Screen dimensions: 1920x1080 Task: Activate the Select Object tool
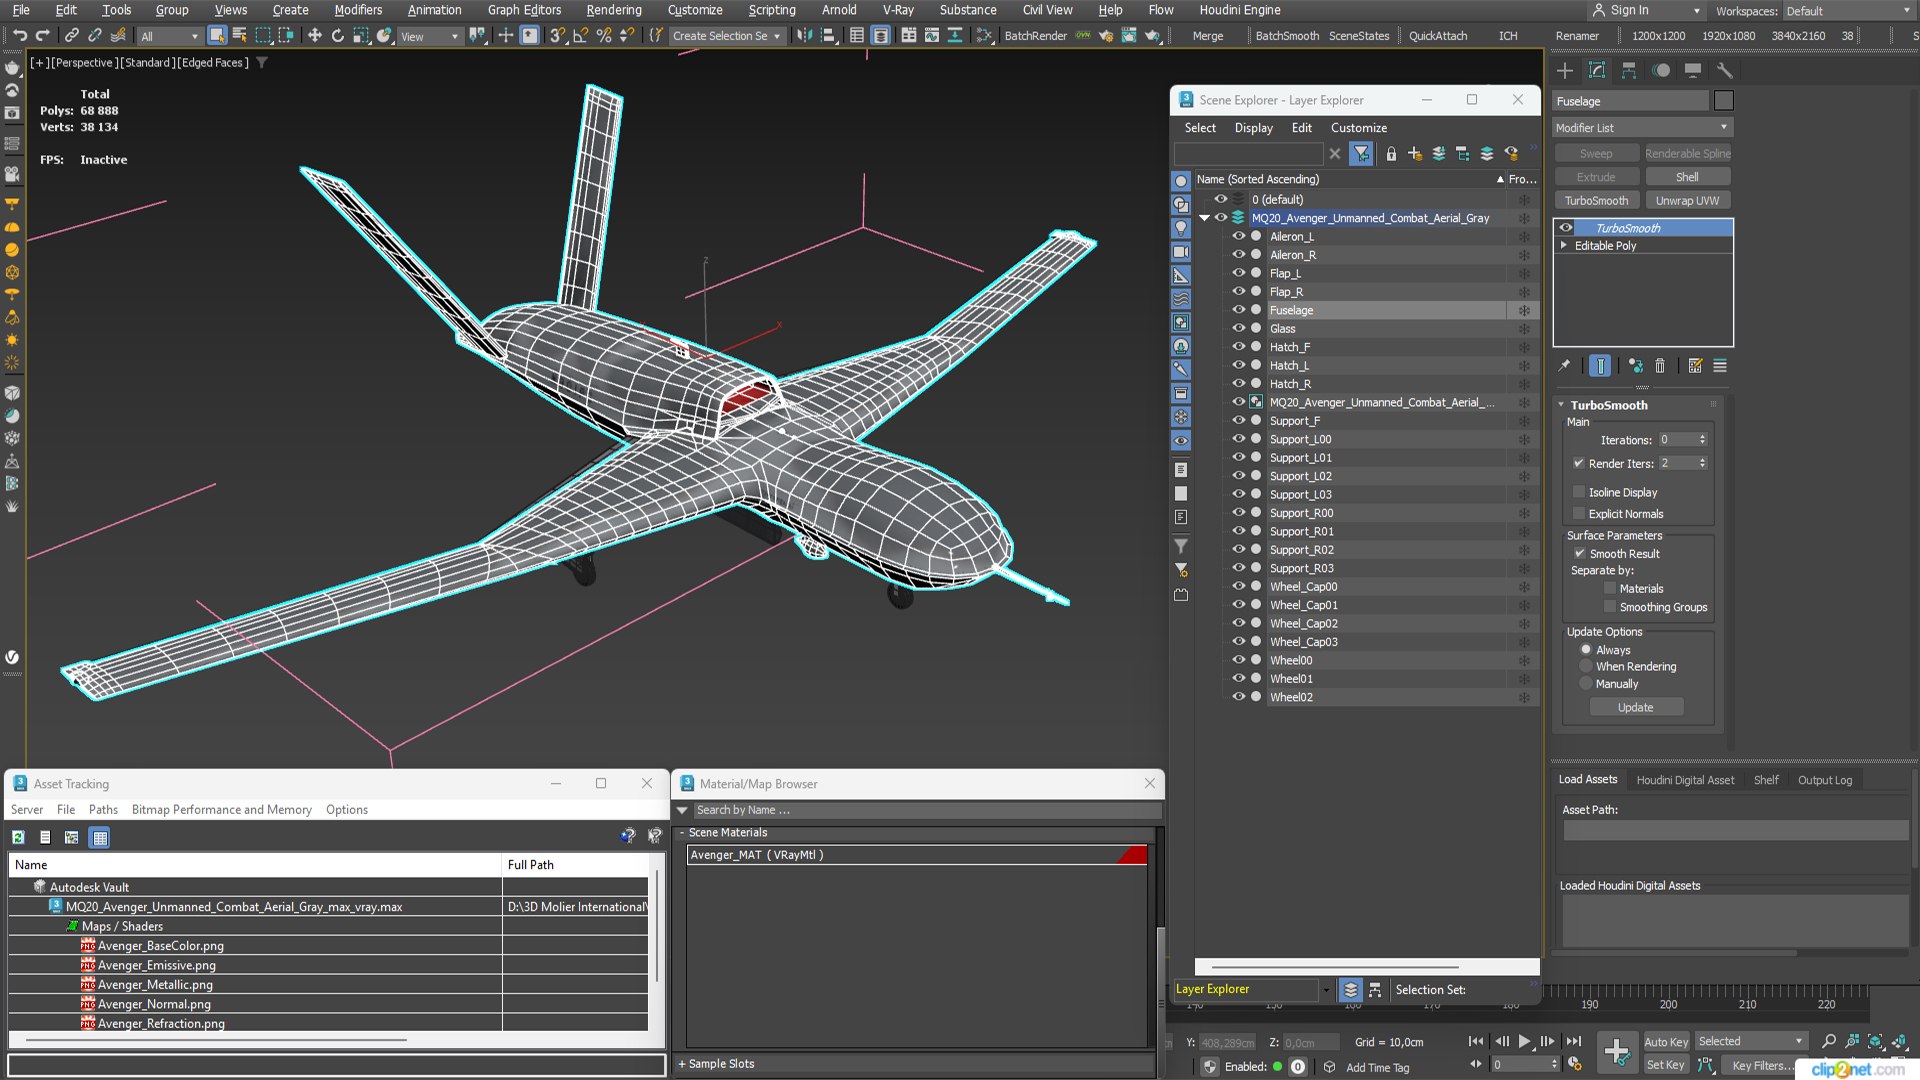pos(217,36)
